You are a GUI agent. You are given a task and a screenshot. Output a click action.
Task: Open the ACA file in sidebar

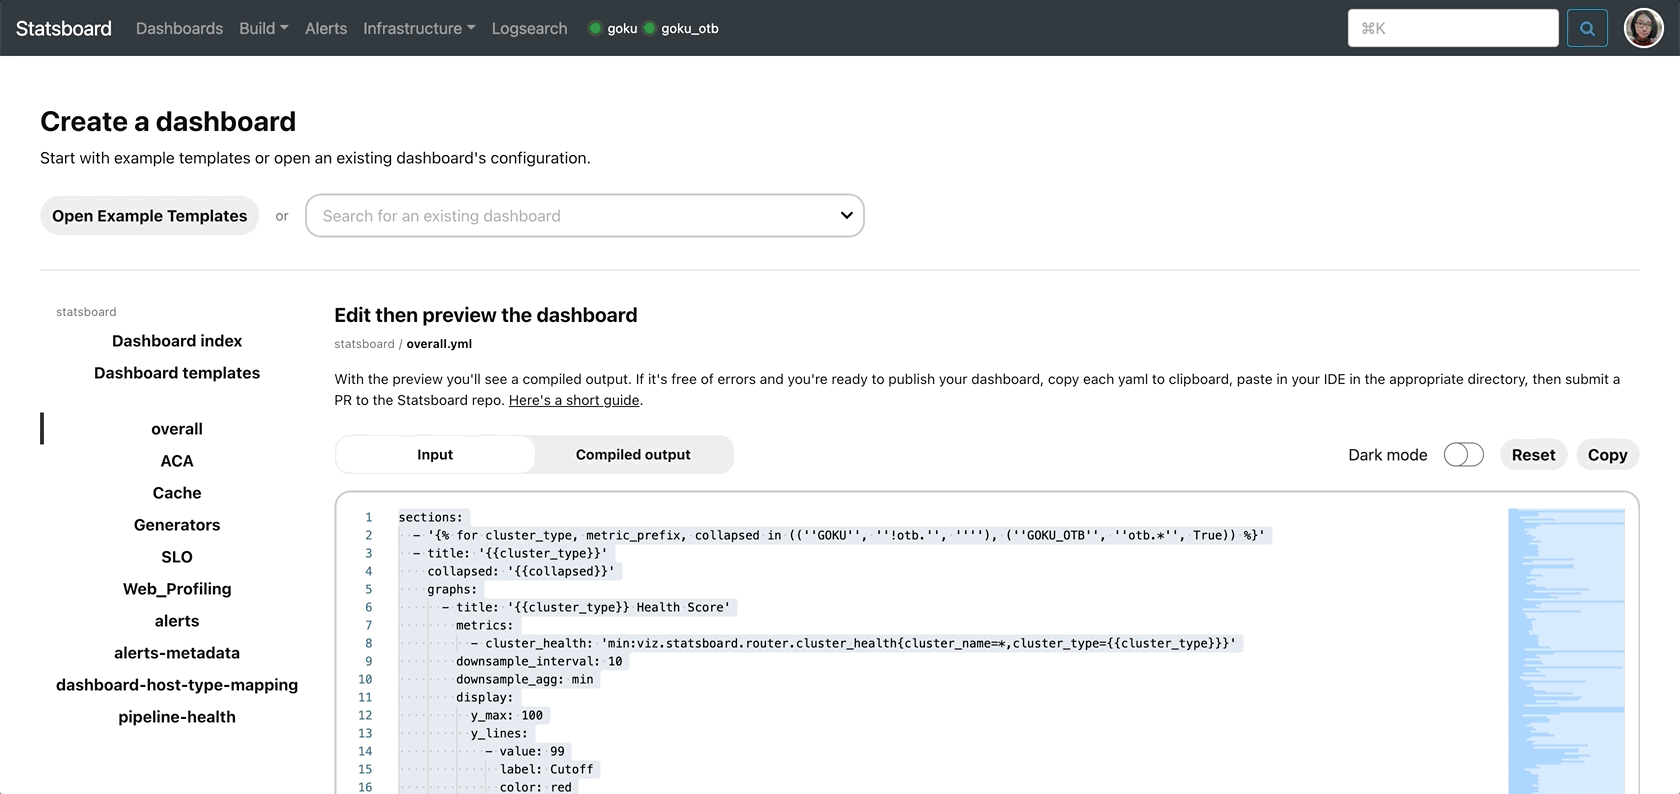tap(177, 461)
